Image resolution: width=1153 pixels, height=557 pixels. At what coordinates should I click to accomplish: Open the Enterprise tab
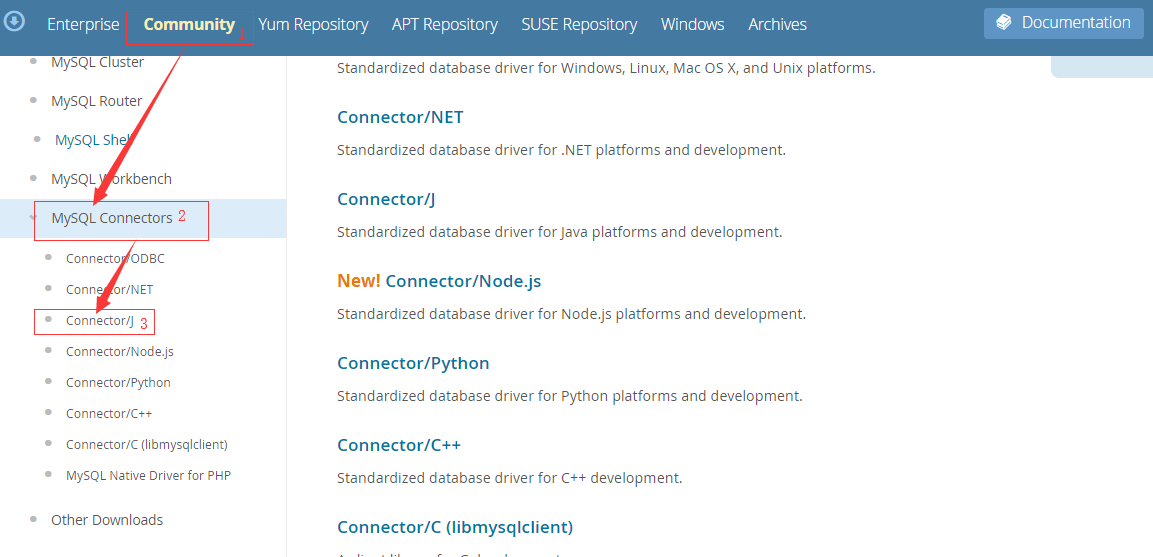(x=83, y=24)
